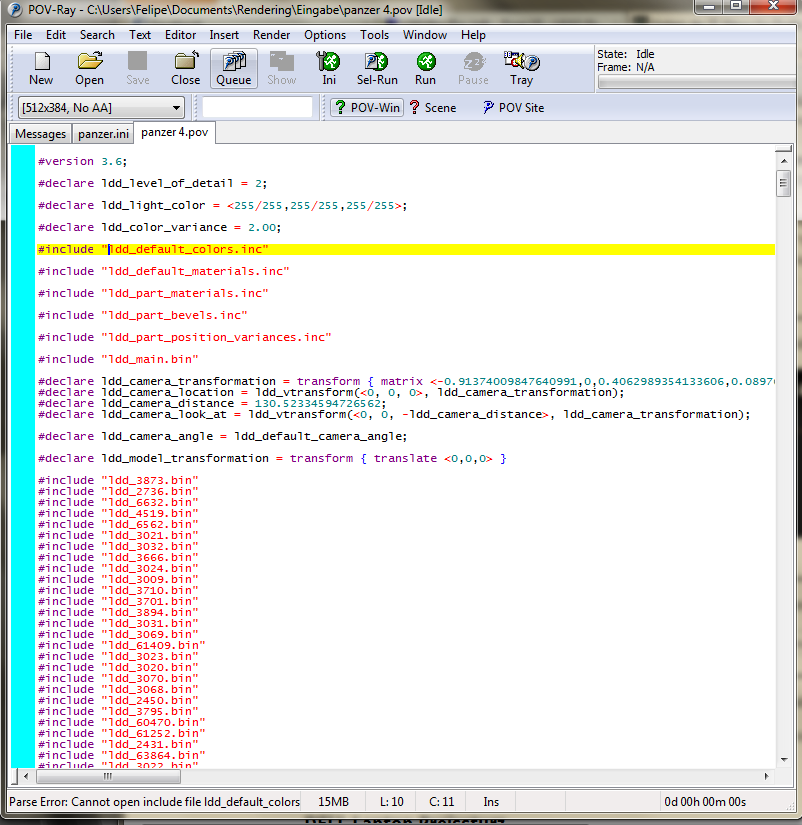Expand the resolution preset dropdown
This screenshot has width=802, height=825.
[177, 108]
